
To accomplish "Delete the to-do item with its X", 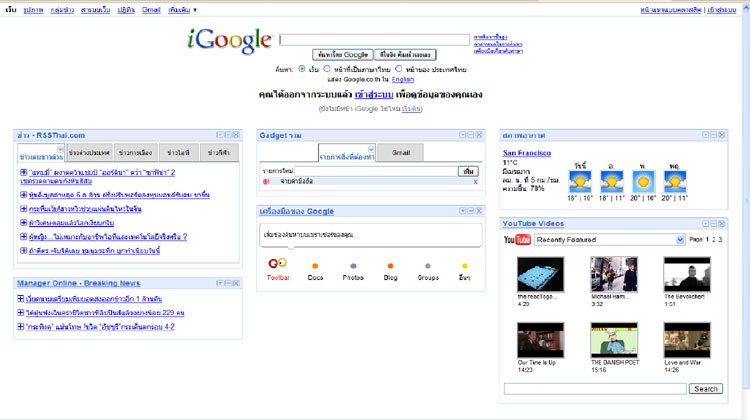I will [x=475, y=182].
